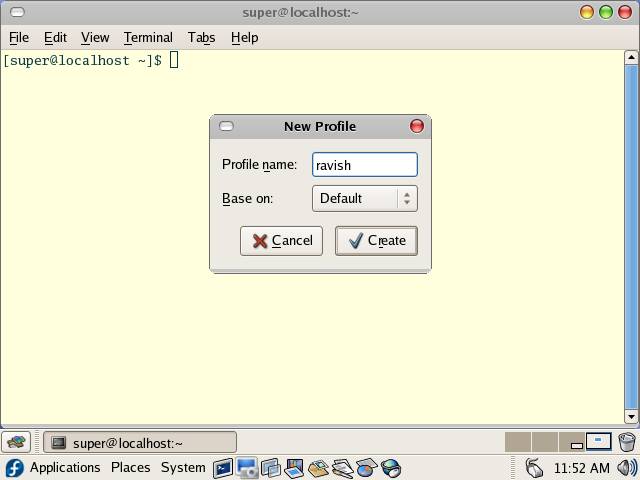Open the web browser globe icon
The height and width of the screenshot is (480, 640).
391,468
